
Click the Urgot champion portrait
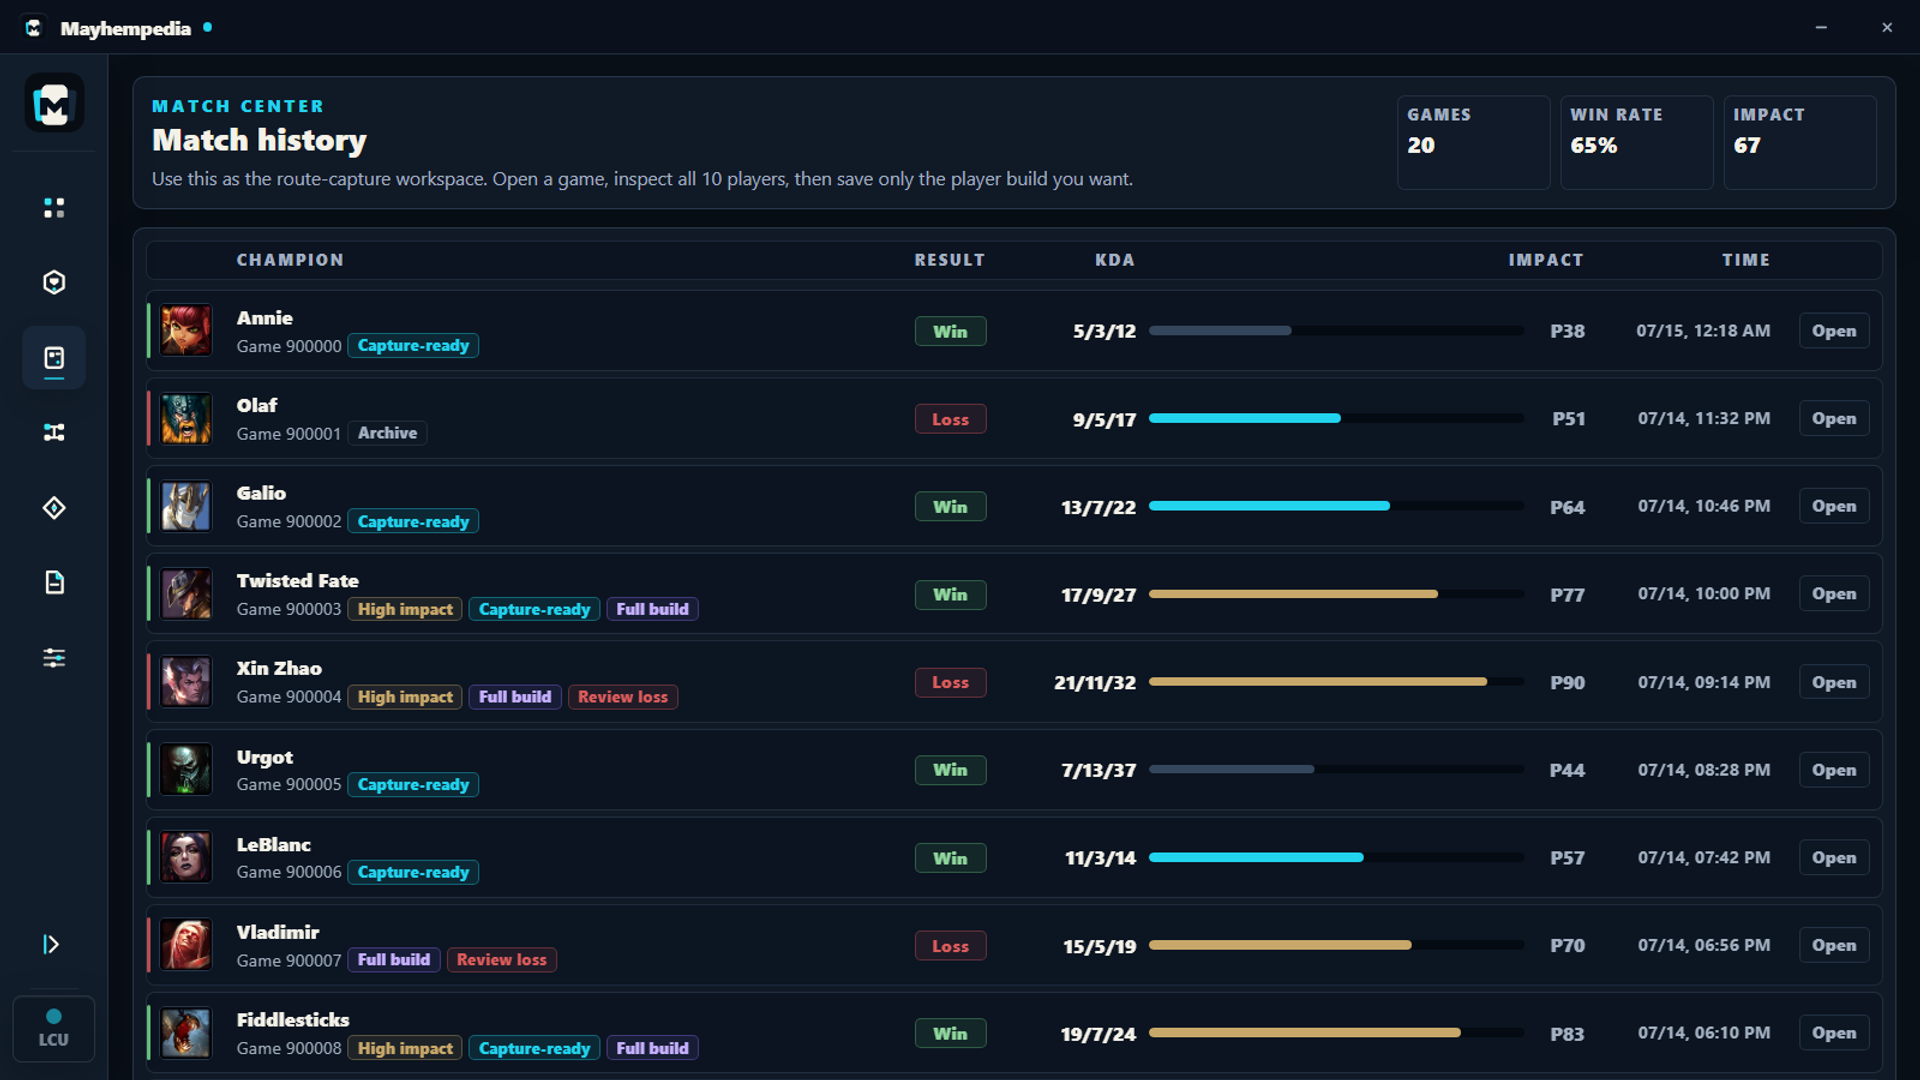[186, 770]
